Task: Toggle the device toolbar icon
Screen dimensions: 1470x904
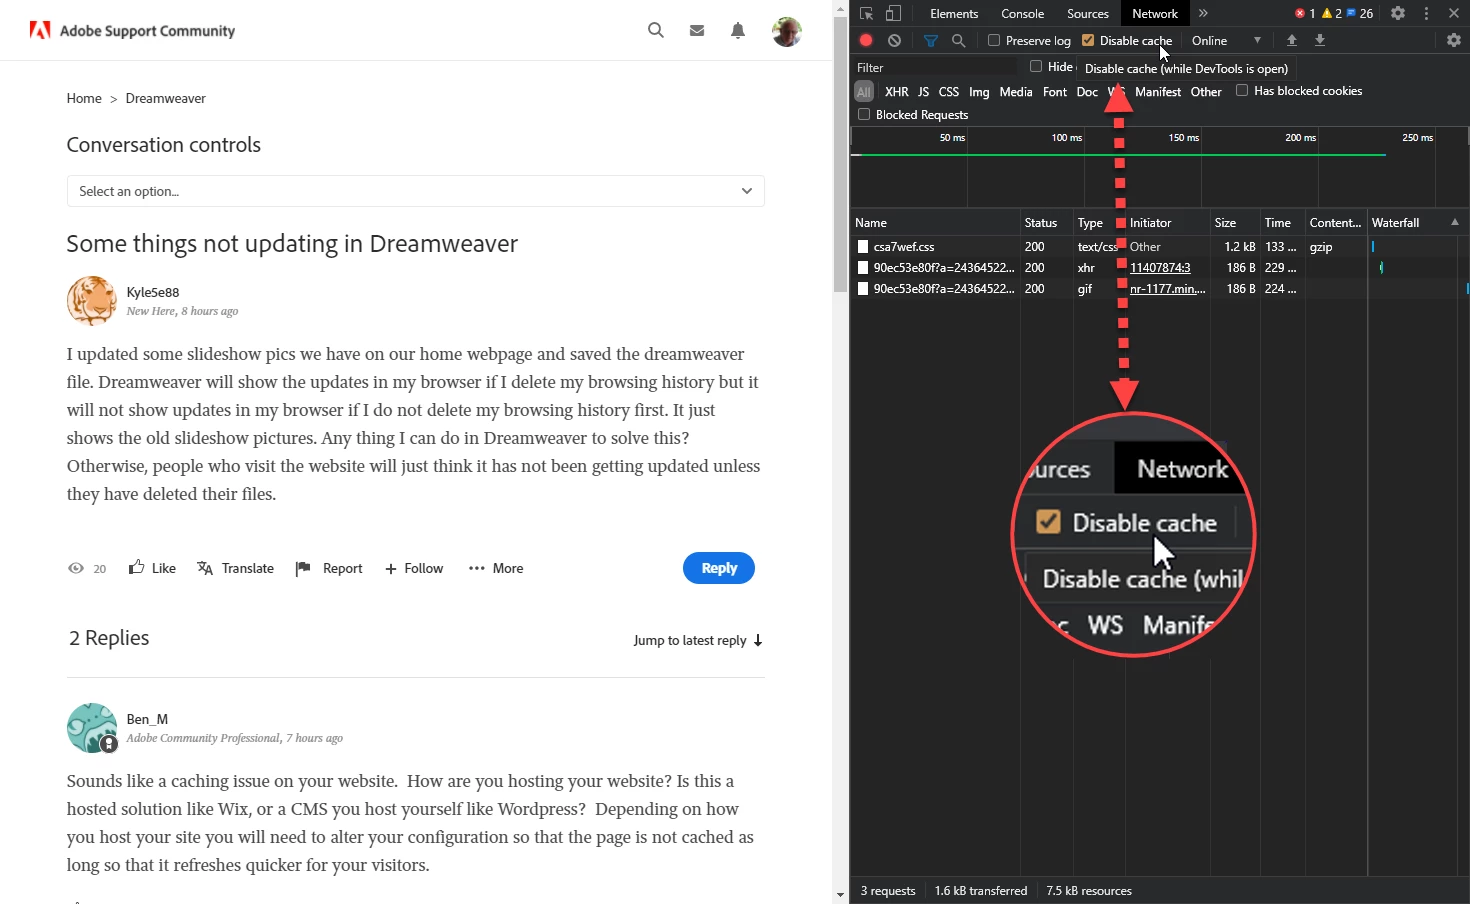Action: pyautogui.click(x=893, y=13)
